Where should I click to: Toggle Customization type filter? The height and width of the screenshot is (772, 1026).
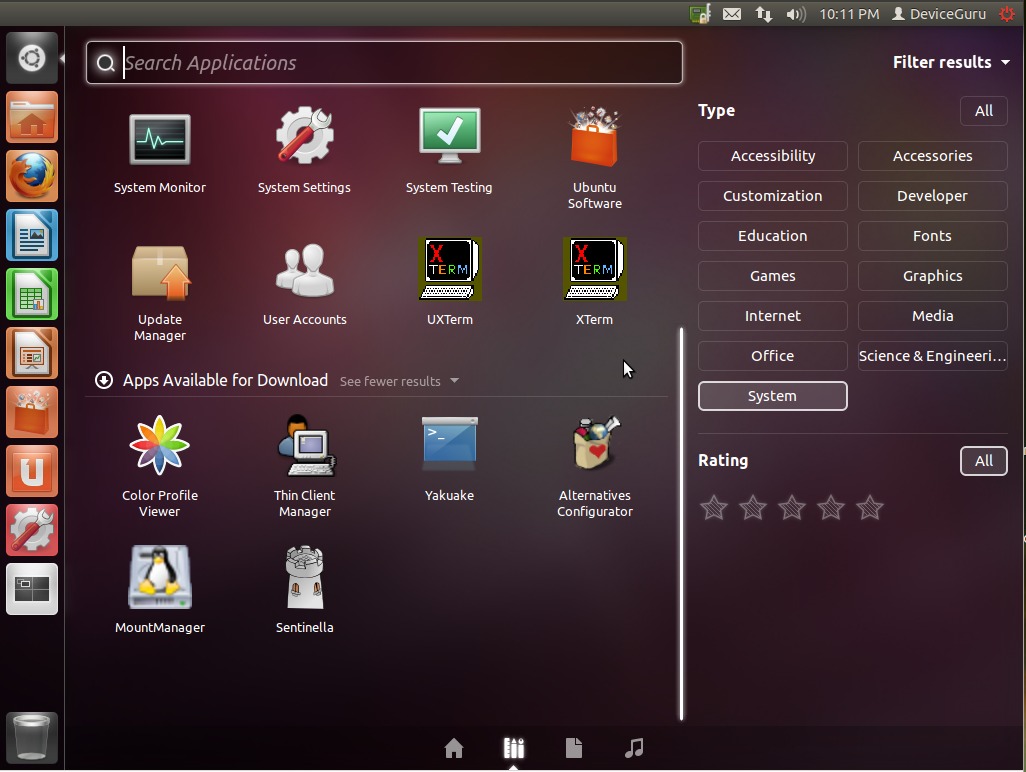point(773,196)
